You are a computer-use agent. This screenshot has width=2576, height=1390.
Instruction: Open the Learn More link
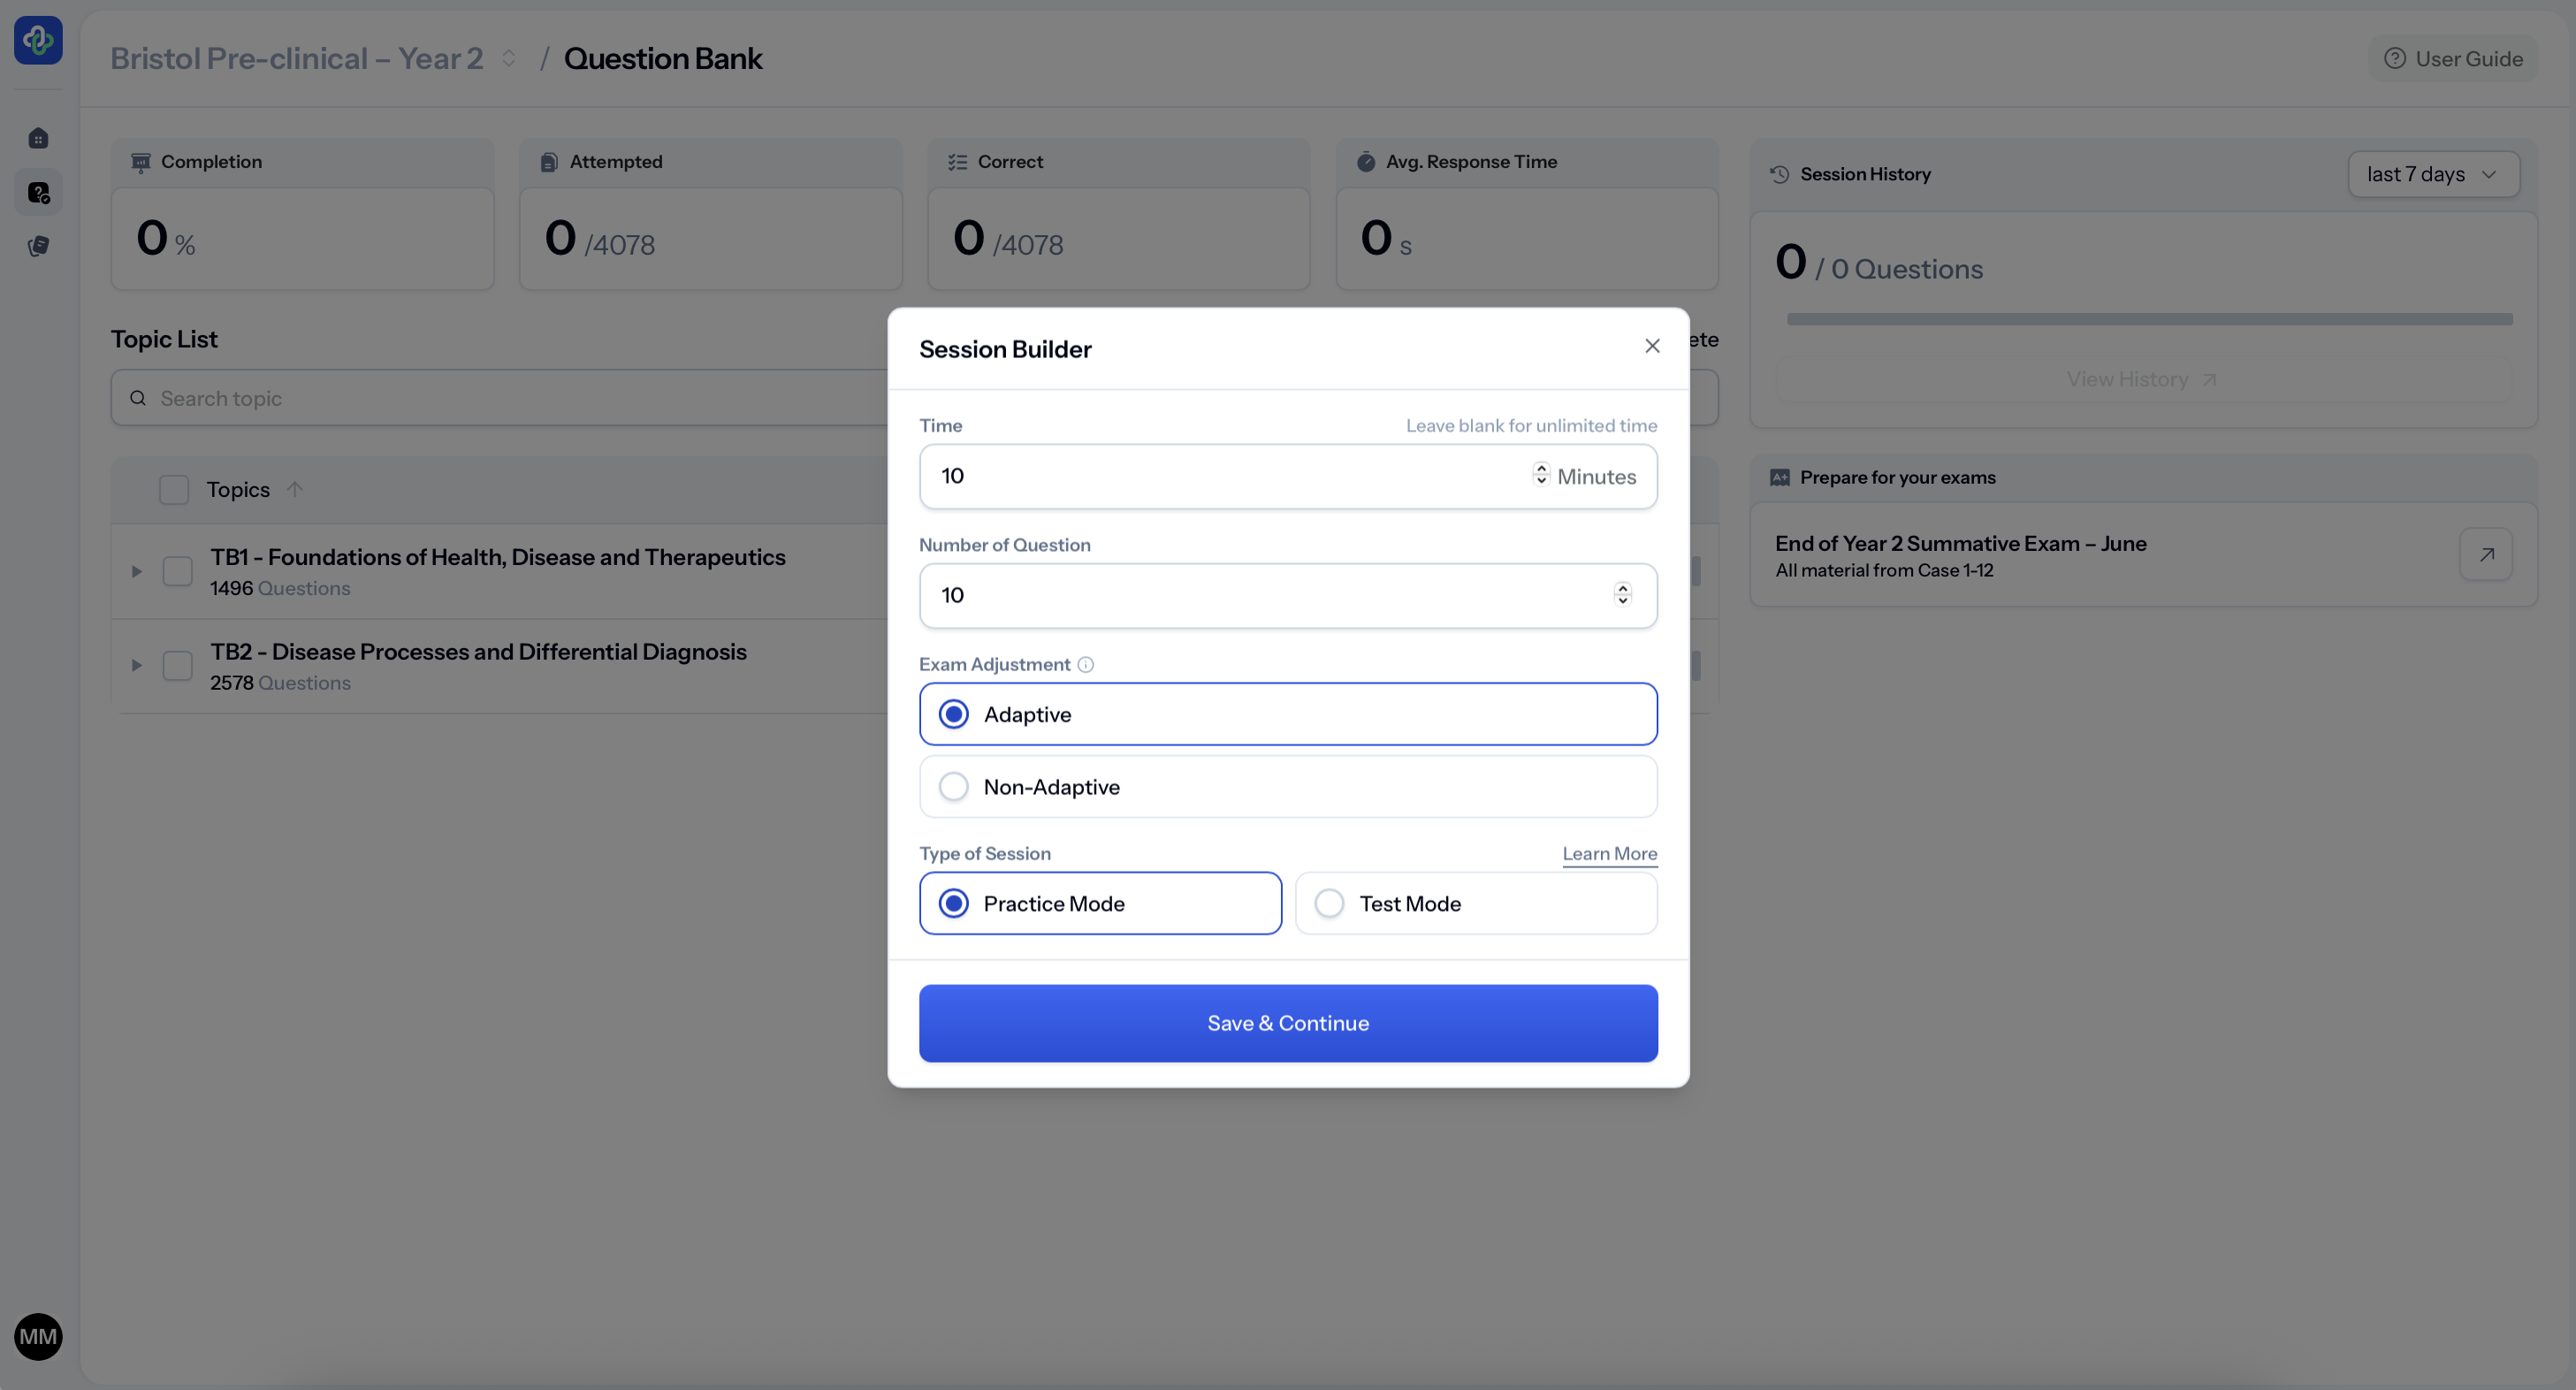[1609, 853]
